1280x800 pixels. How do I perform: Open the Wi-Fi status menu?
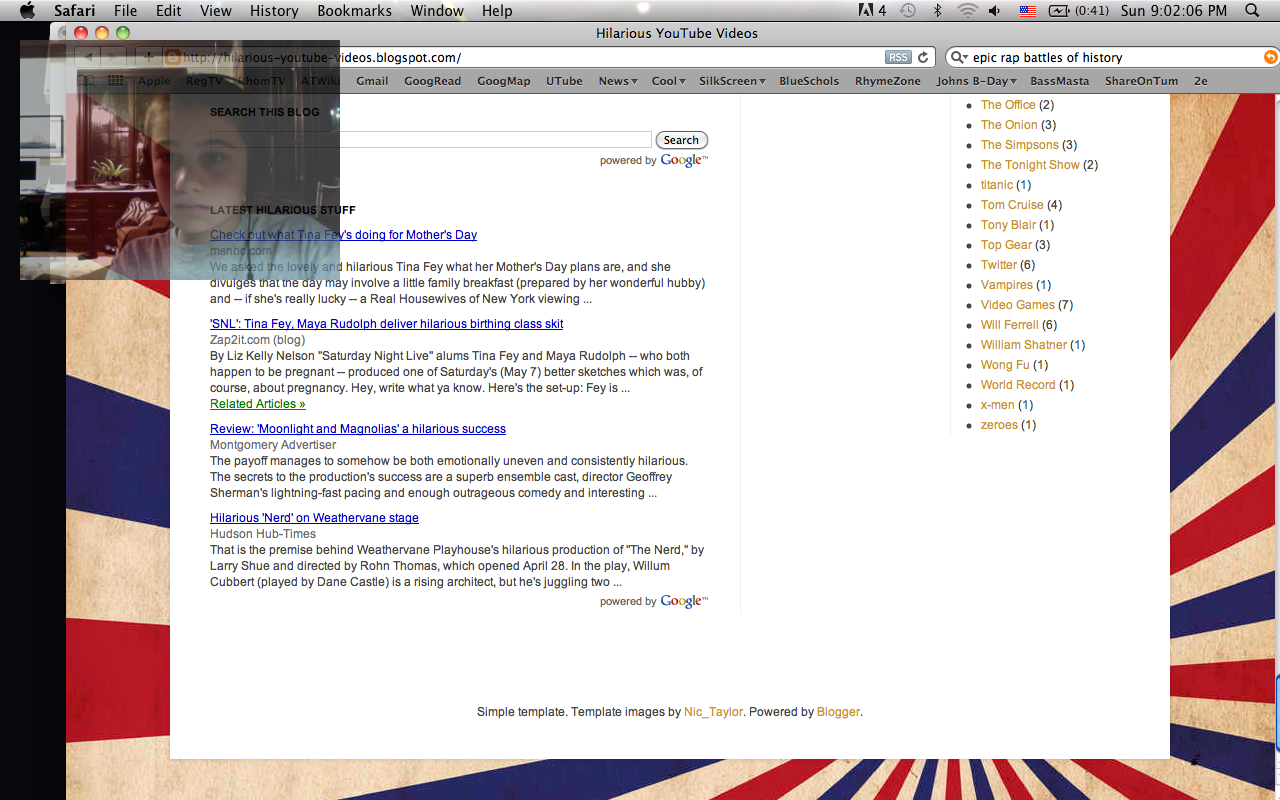coord(967,11)
